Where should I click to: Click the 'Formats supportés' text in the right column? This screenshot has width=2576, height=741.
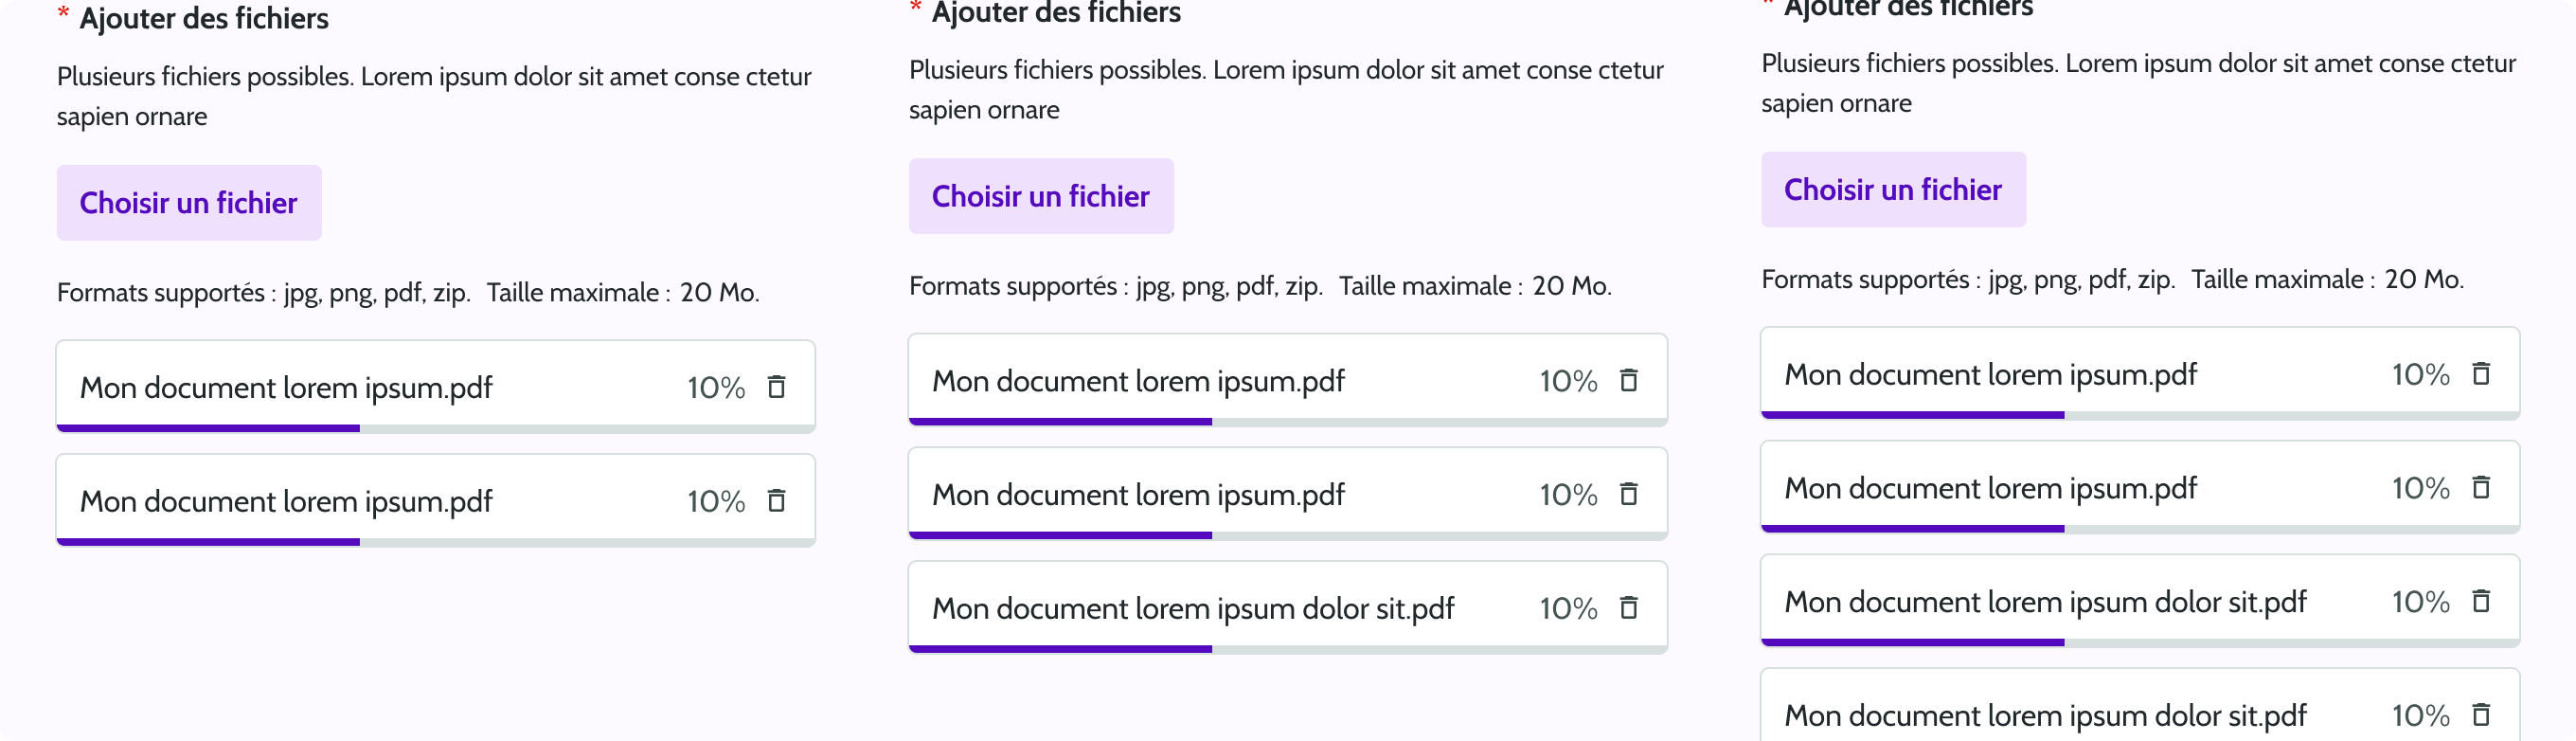tap(2110, 279)
